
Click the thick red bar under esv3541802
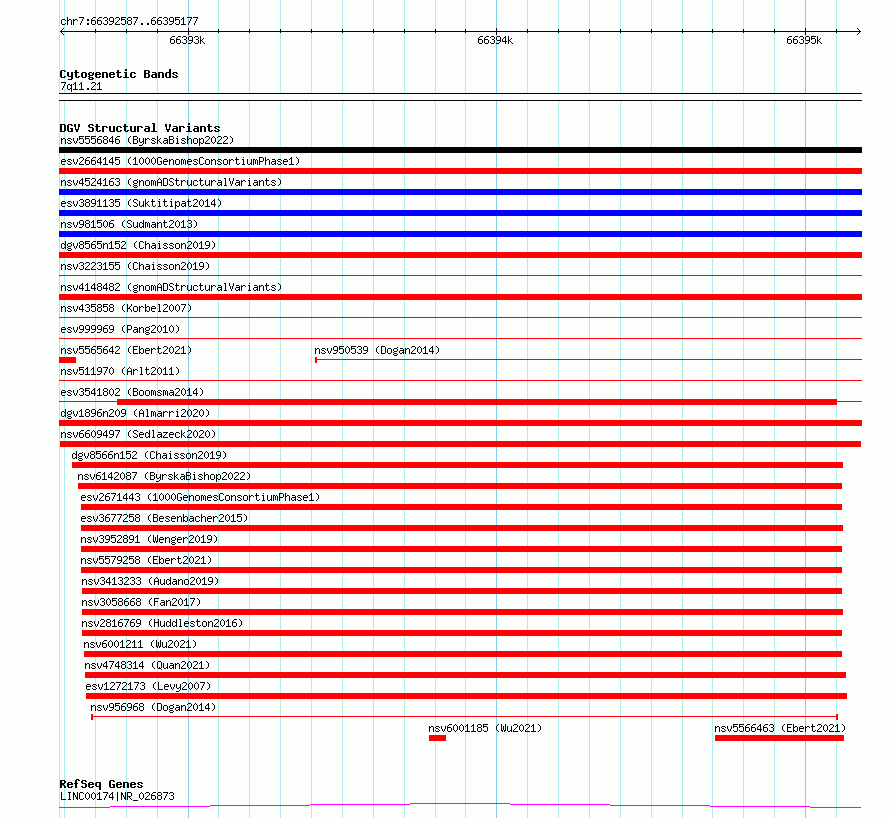pos(477,402)
